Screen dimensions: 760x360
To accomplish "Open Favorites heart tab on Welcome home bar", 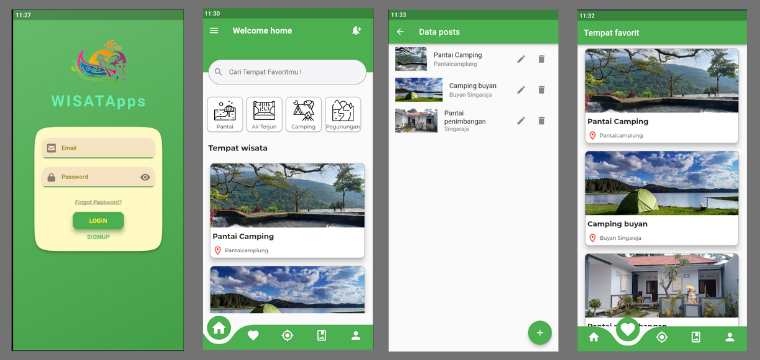I will click(253, 335).
